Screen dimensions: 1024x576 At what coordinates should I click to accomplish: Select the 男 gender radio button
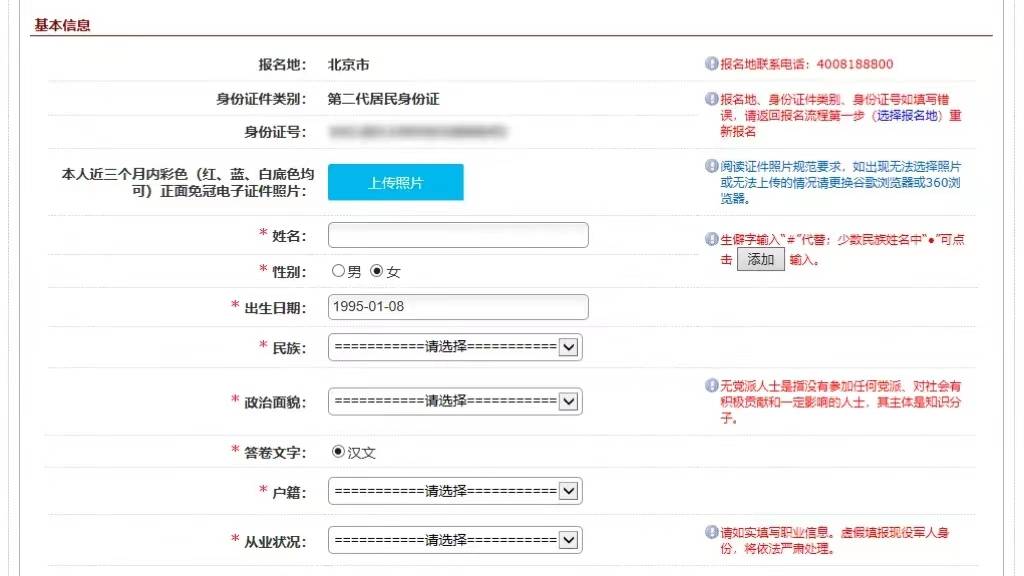[x=339, y=271]
